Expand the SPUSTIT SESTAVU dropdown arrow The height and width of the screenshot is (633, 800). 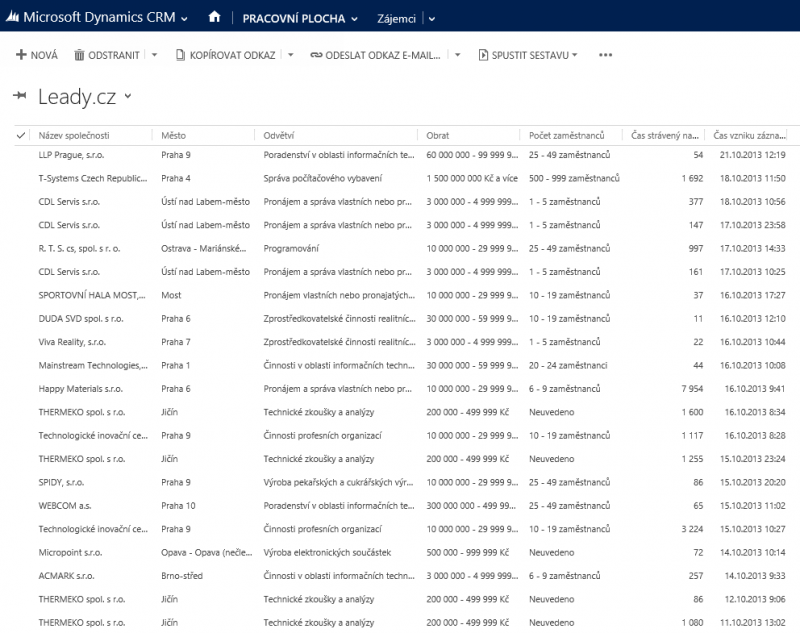click(574, 55)
